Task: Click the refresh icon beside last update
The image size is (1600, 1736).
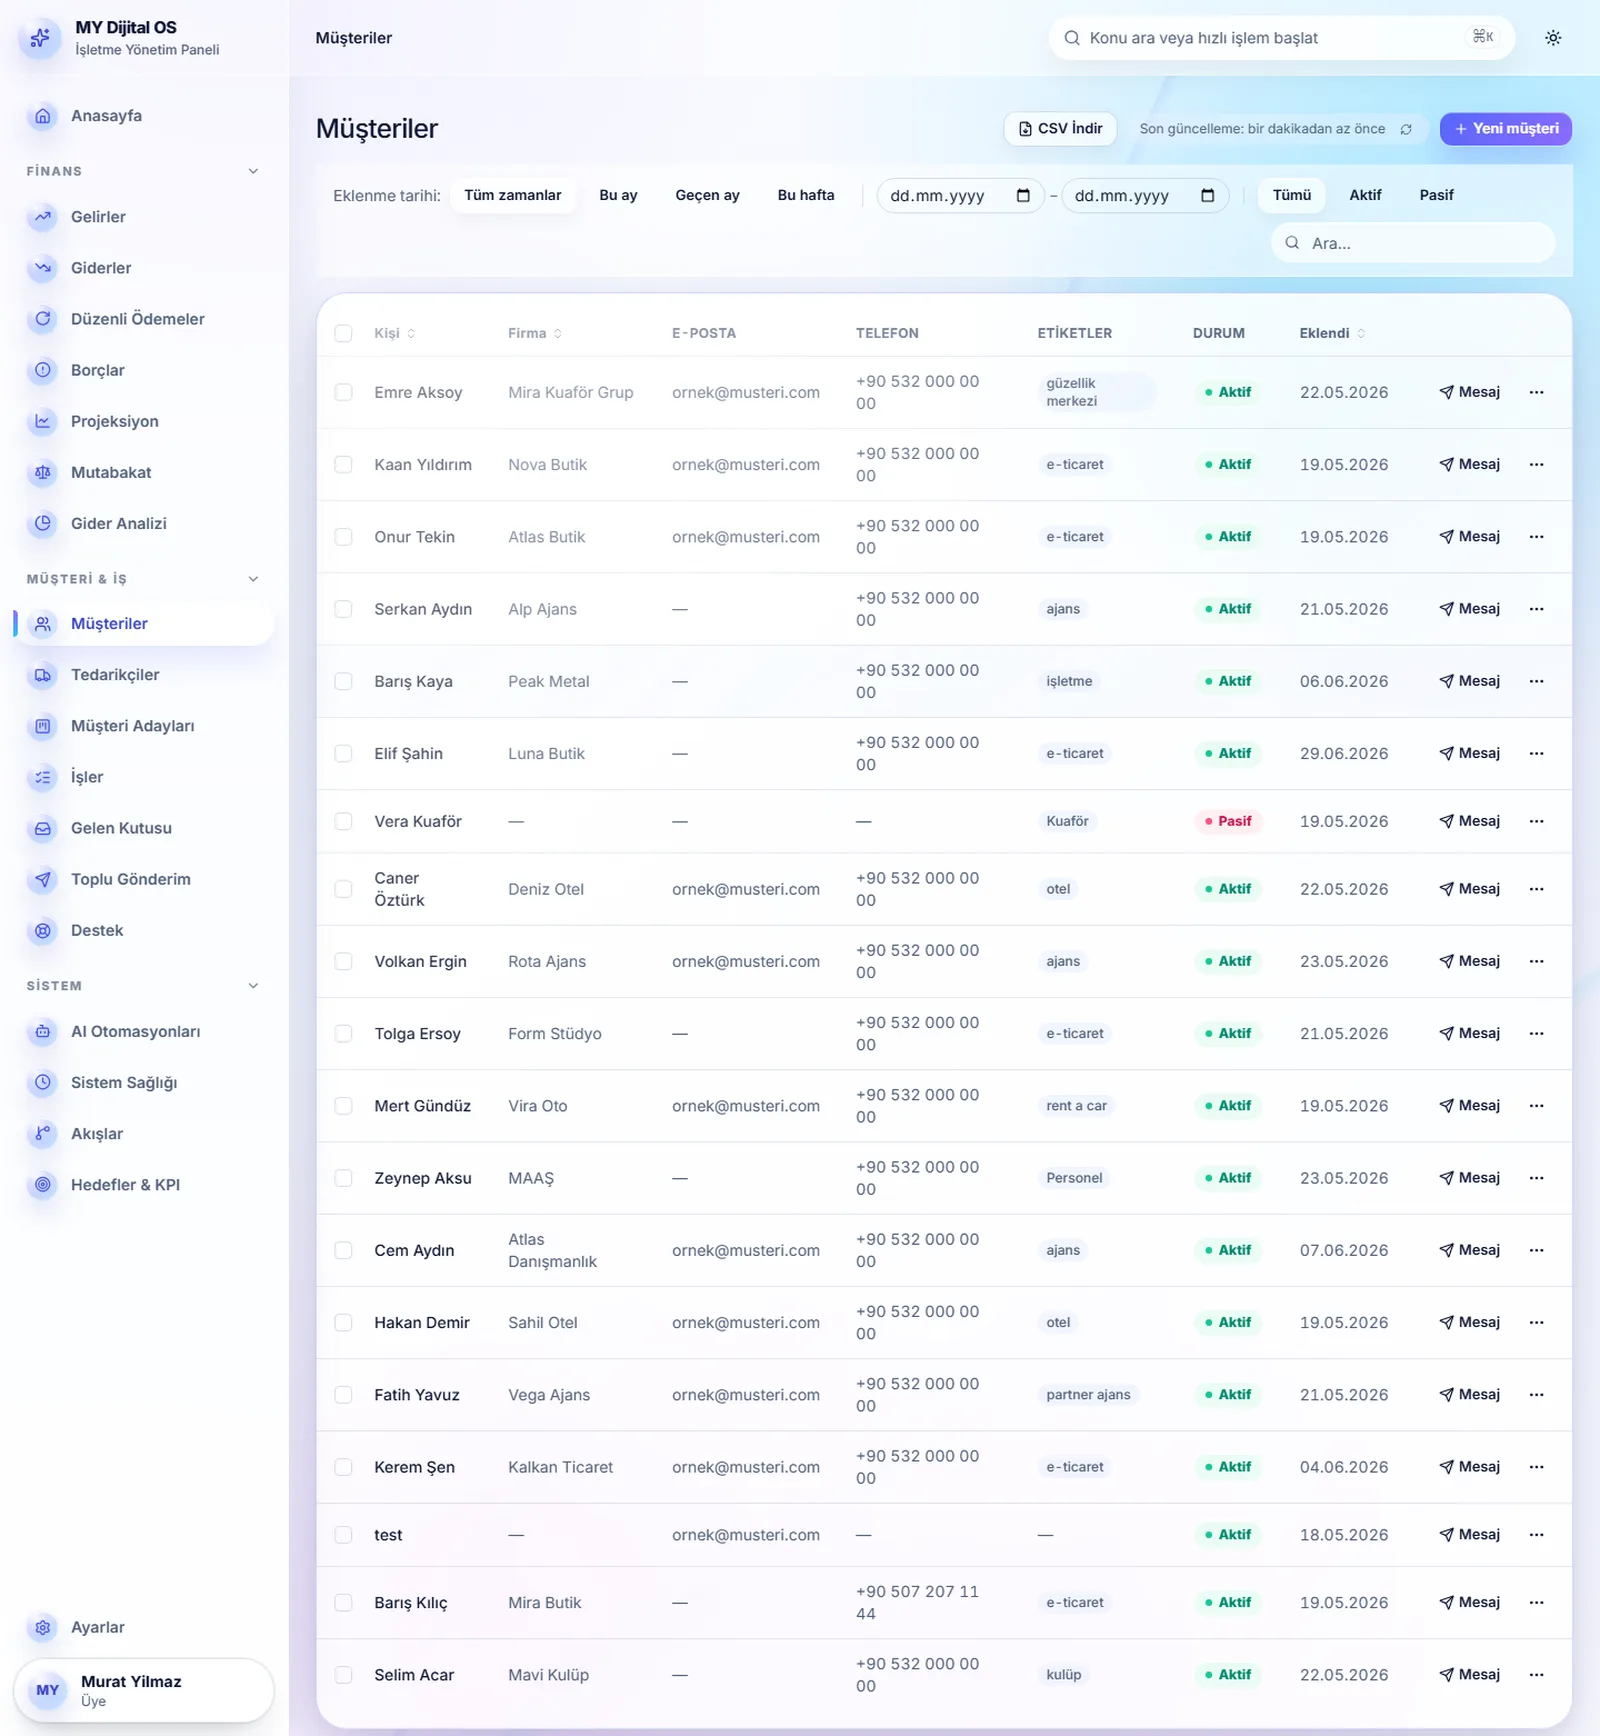Action: coord(1406,129)
